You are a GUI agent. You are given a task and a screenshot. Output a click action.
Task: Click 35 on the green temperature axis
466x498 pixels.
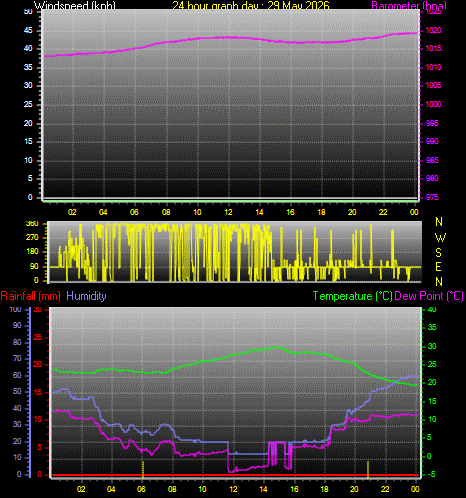coord(432,327)
